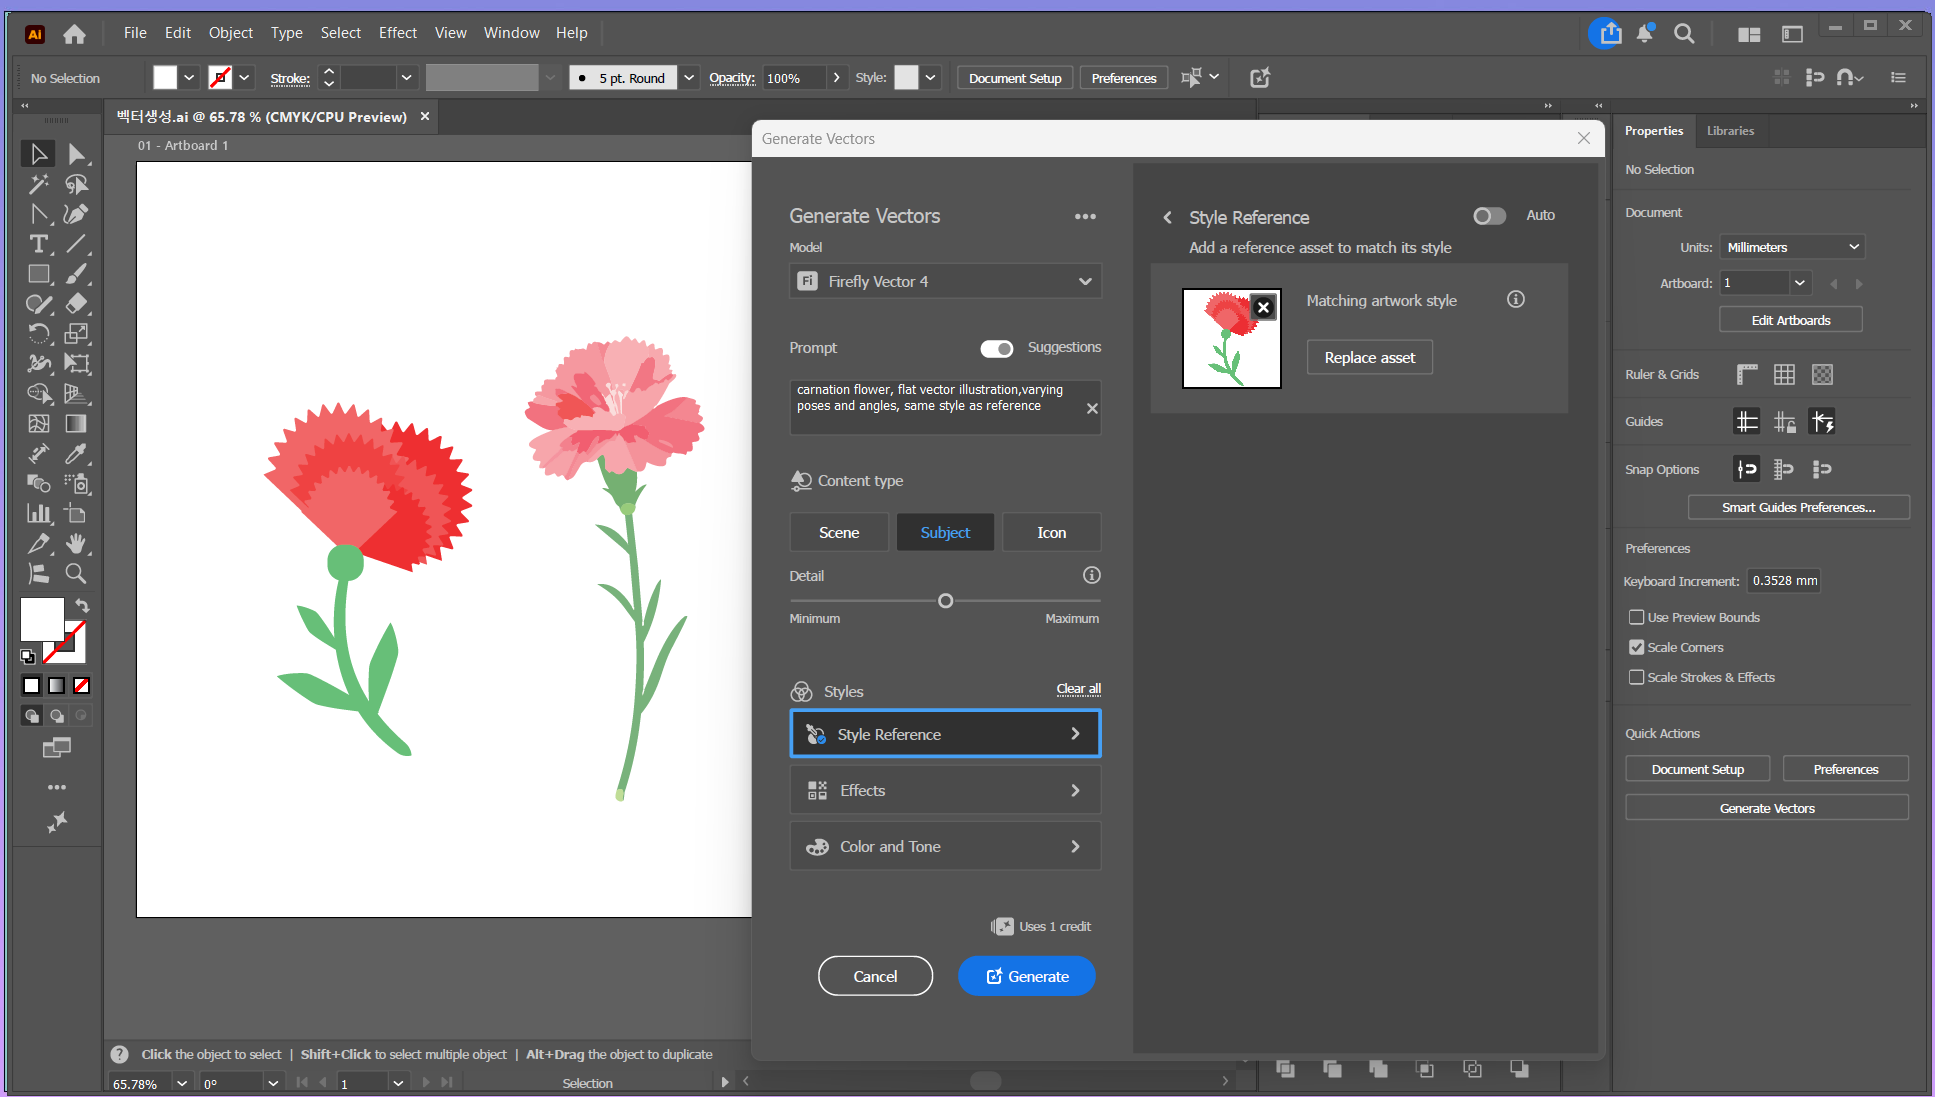This screenshot has width=1935, height=1097.
Task: Enable Use Preview Bounds checkbox
Action: [x=1636, y=618]
